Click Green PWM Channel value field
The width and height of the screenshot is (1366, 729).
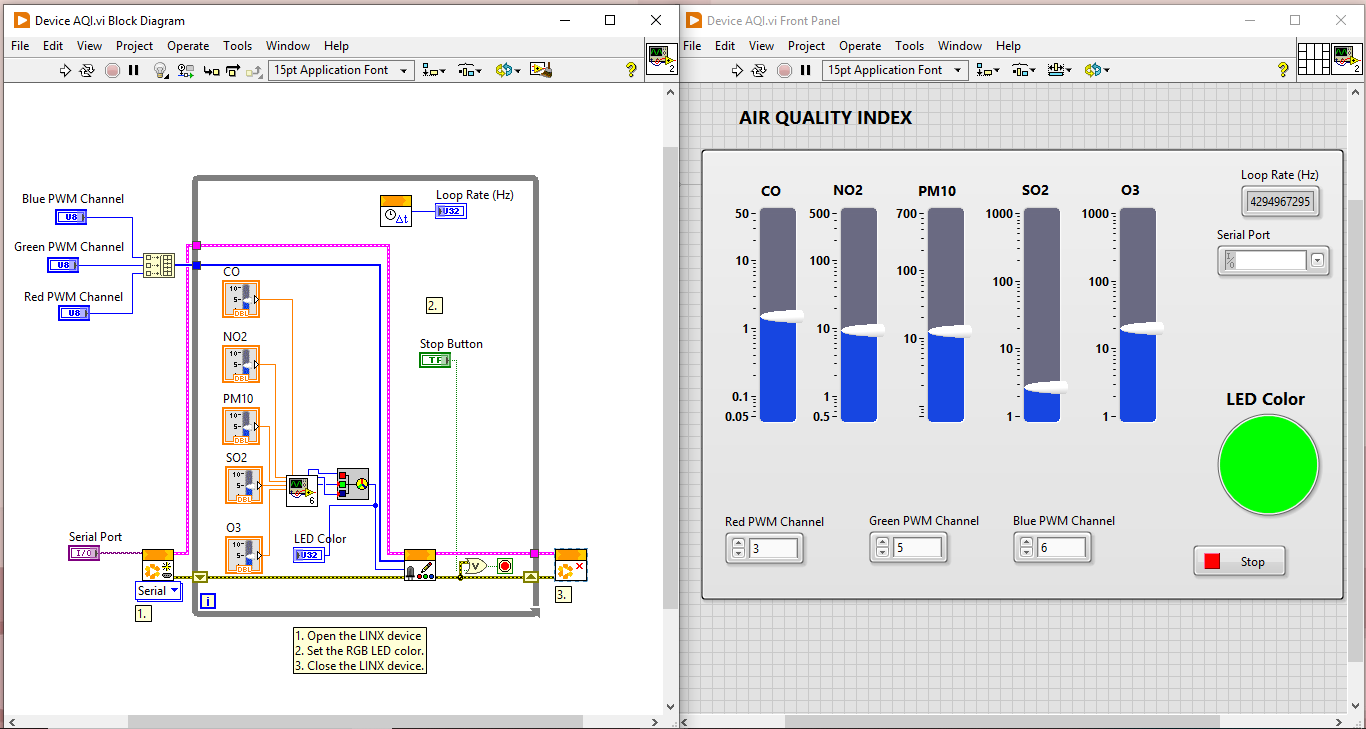pos(918,548)
